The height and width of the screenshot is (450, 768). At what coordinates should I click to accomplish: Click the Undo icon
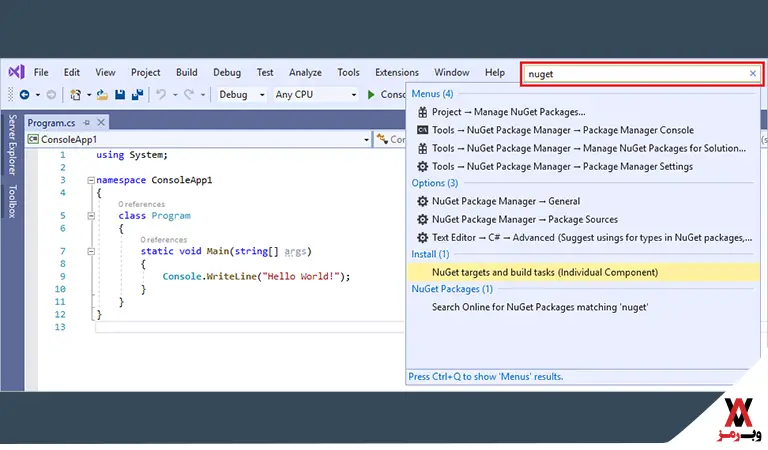[161, 95]
